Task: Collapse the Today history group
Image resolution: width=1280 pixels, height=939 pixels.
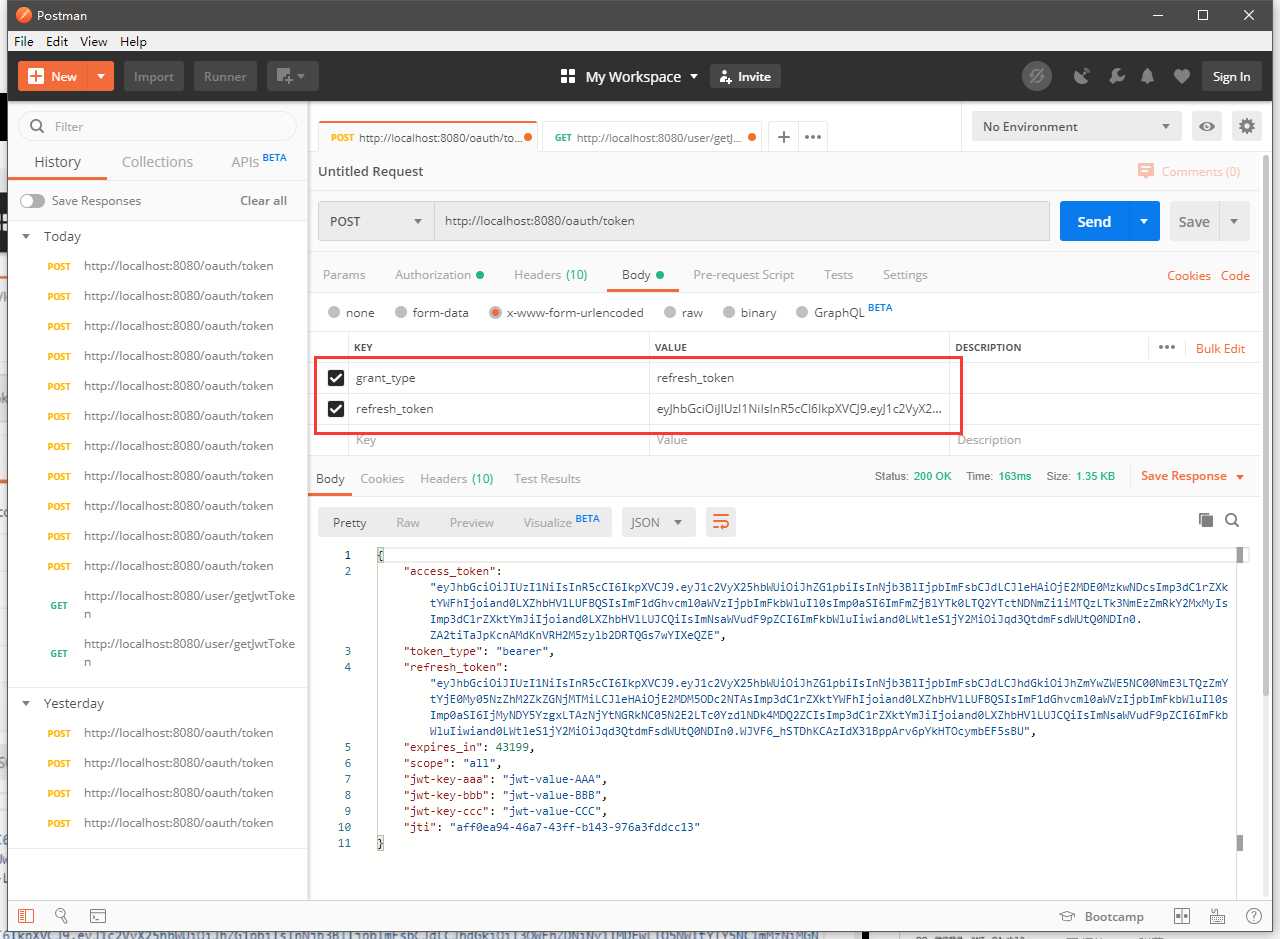Action: click(28, 237)
